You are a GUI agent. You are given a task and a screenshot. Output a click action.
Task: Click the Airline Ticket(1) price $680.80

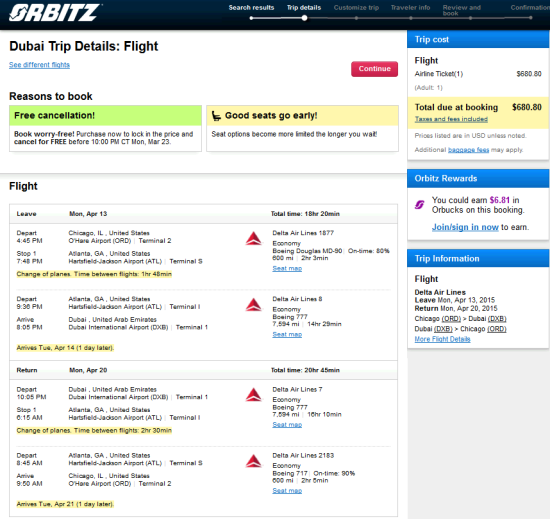[x=529, y=74]
